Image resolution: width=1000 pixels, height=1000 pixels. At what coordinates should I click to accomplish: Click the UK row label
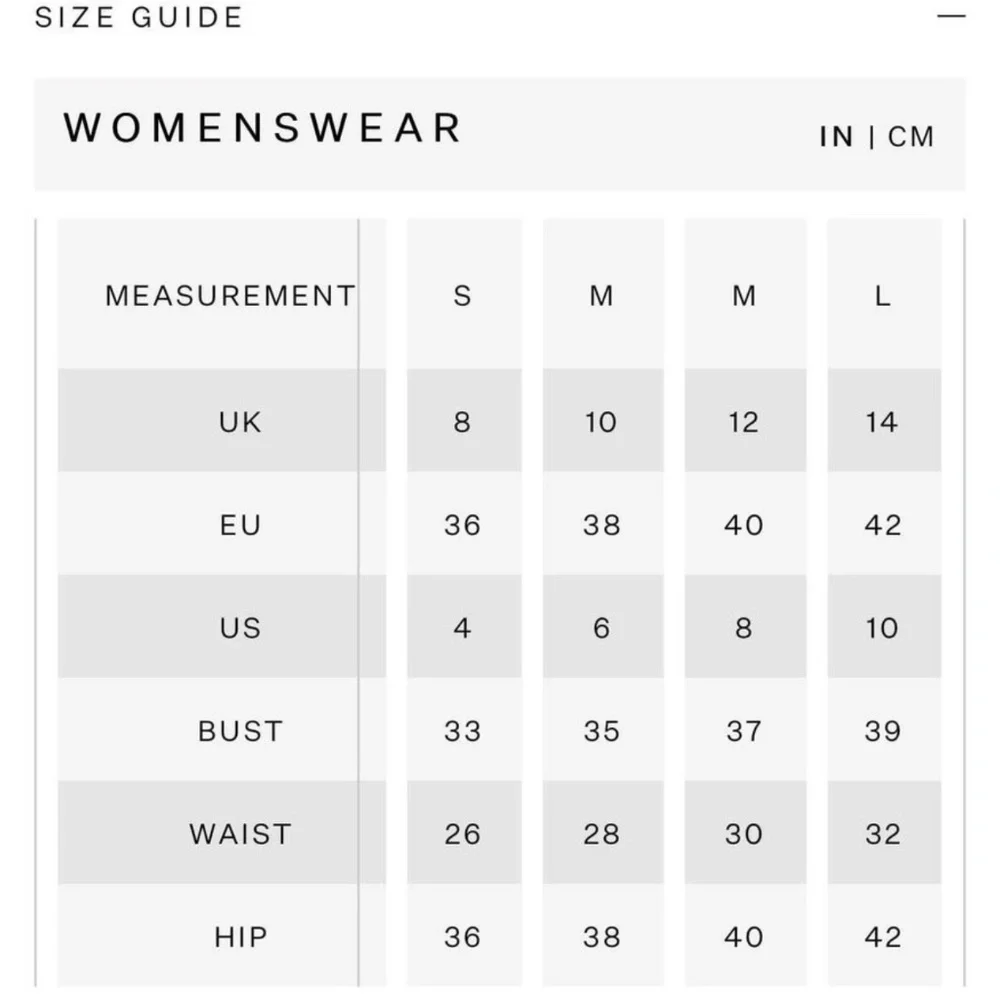240,422
